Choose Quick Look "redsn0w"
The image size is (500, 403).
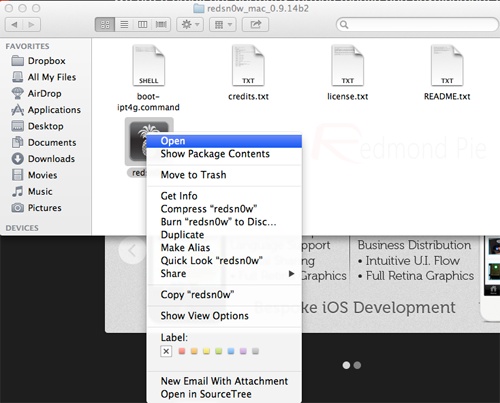(224, 261)
